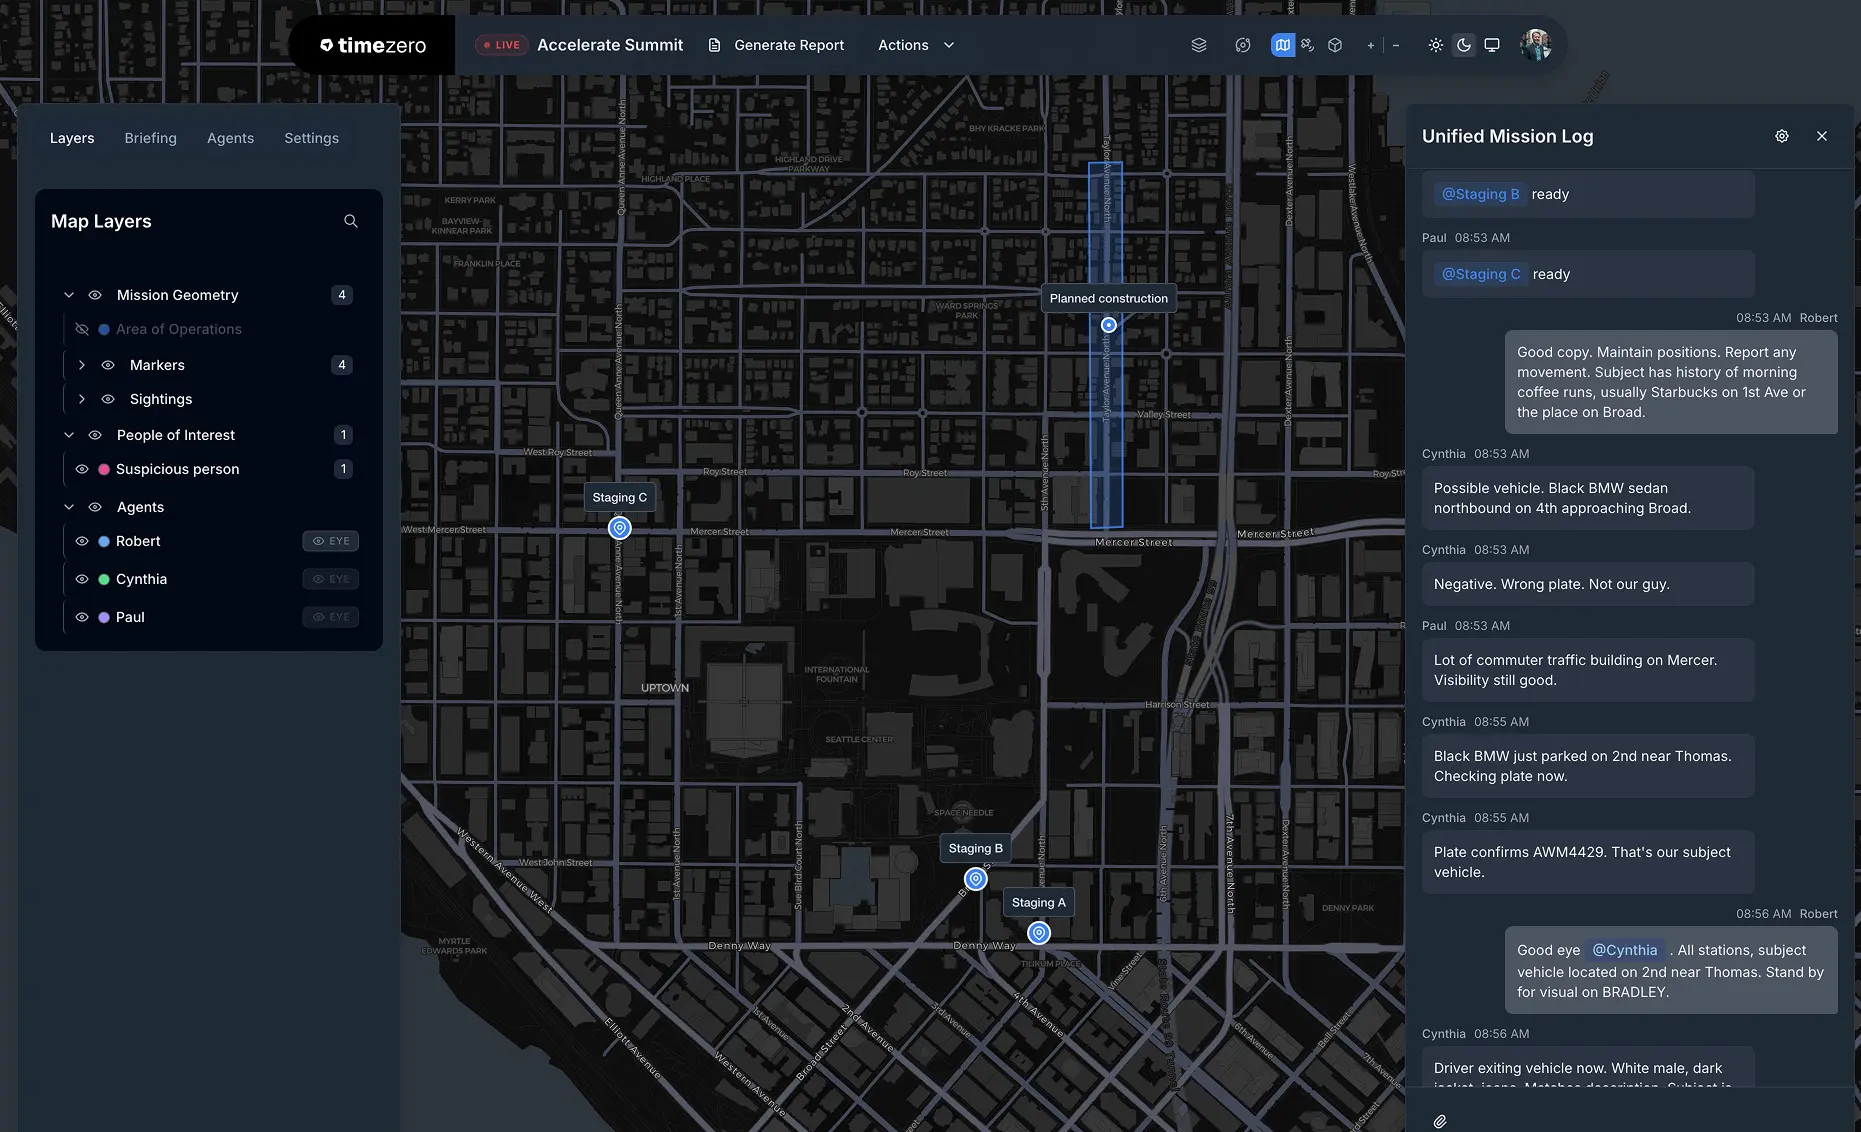The image size is (1861, 1132).
Task: Switch to 3D cube view
Action: [1334, 45]
